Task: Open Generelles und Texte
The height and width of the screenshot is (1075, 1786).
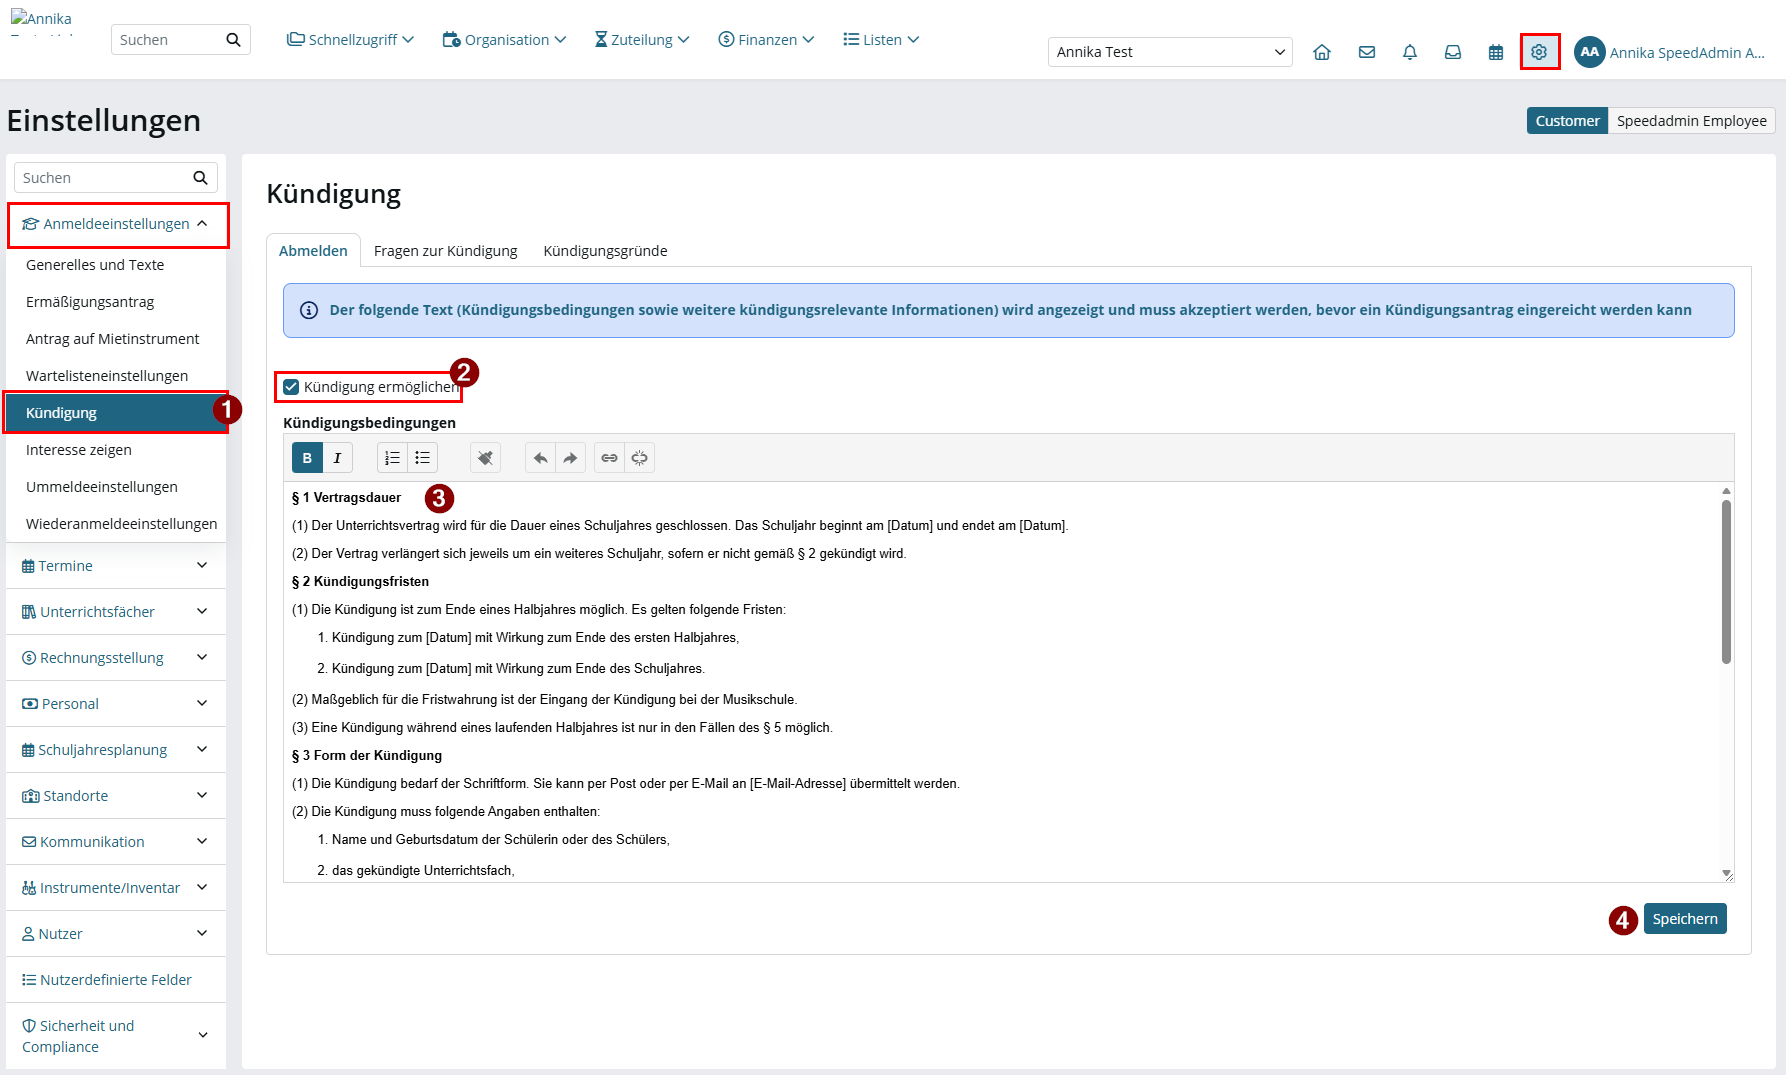Action: 116,265
